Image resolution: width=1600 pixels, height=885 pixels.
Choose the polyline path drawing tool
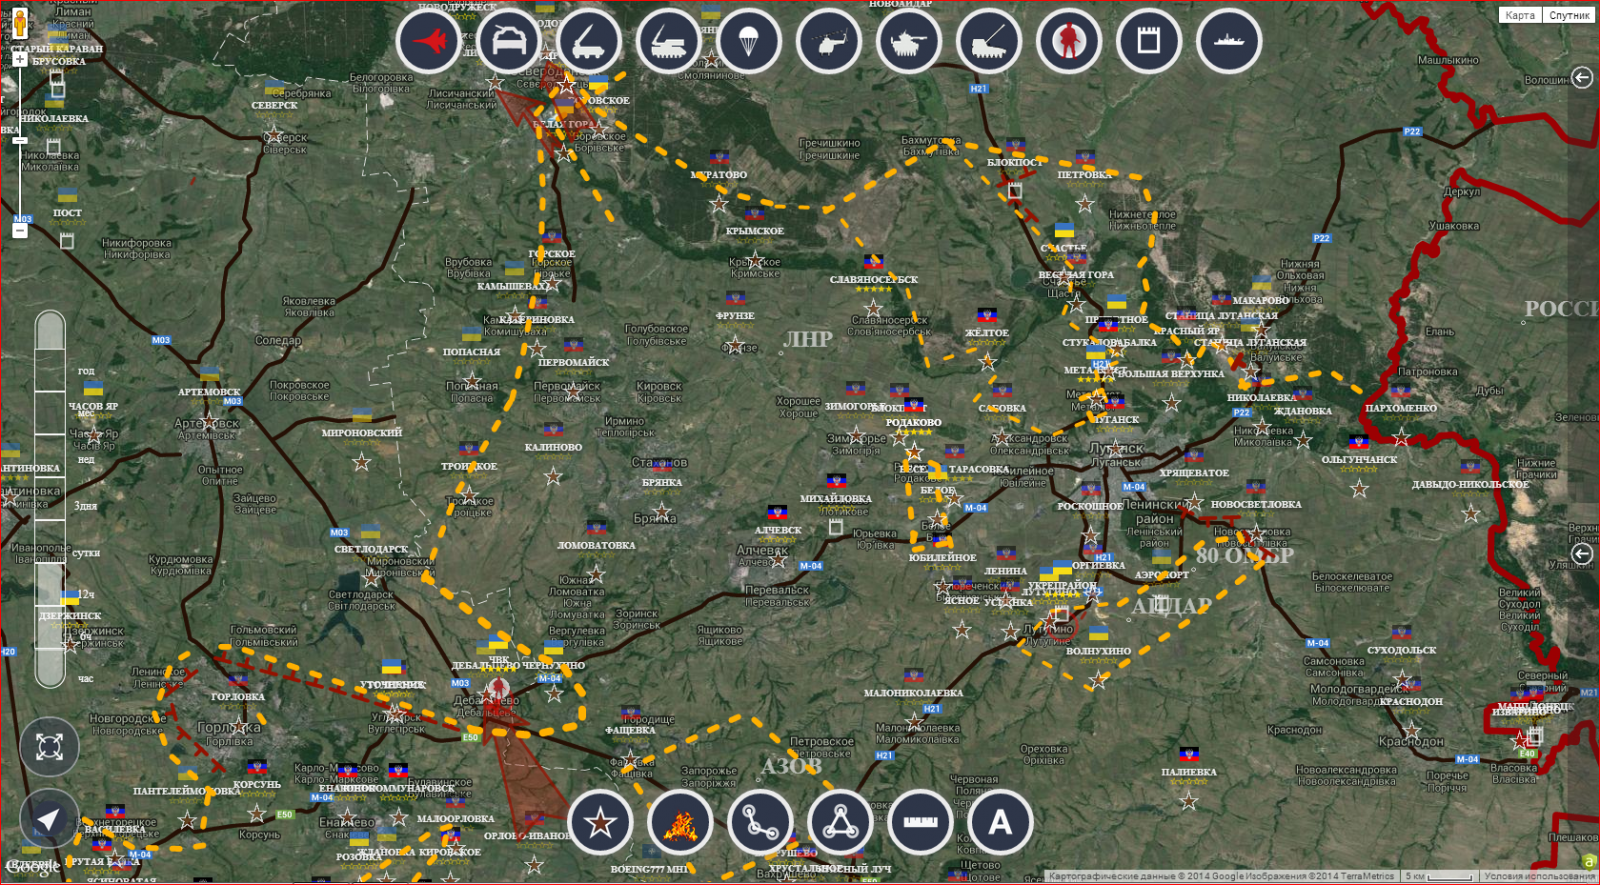[760, 823]
